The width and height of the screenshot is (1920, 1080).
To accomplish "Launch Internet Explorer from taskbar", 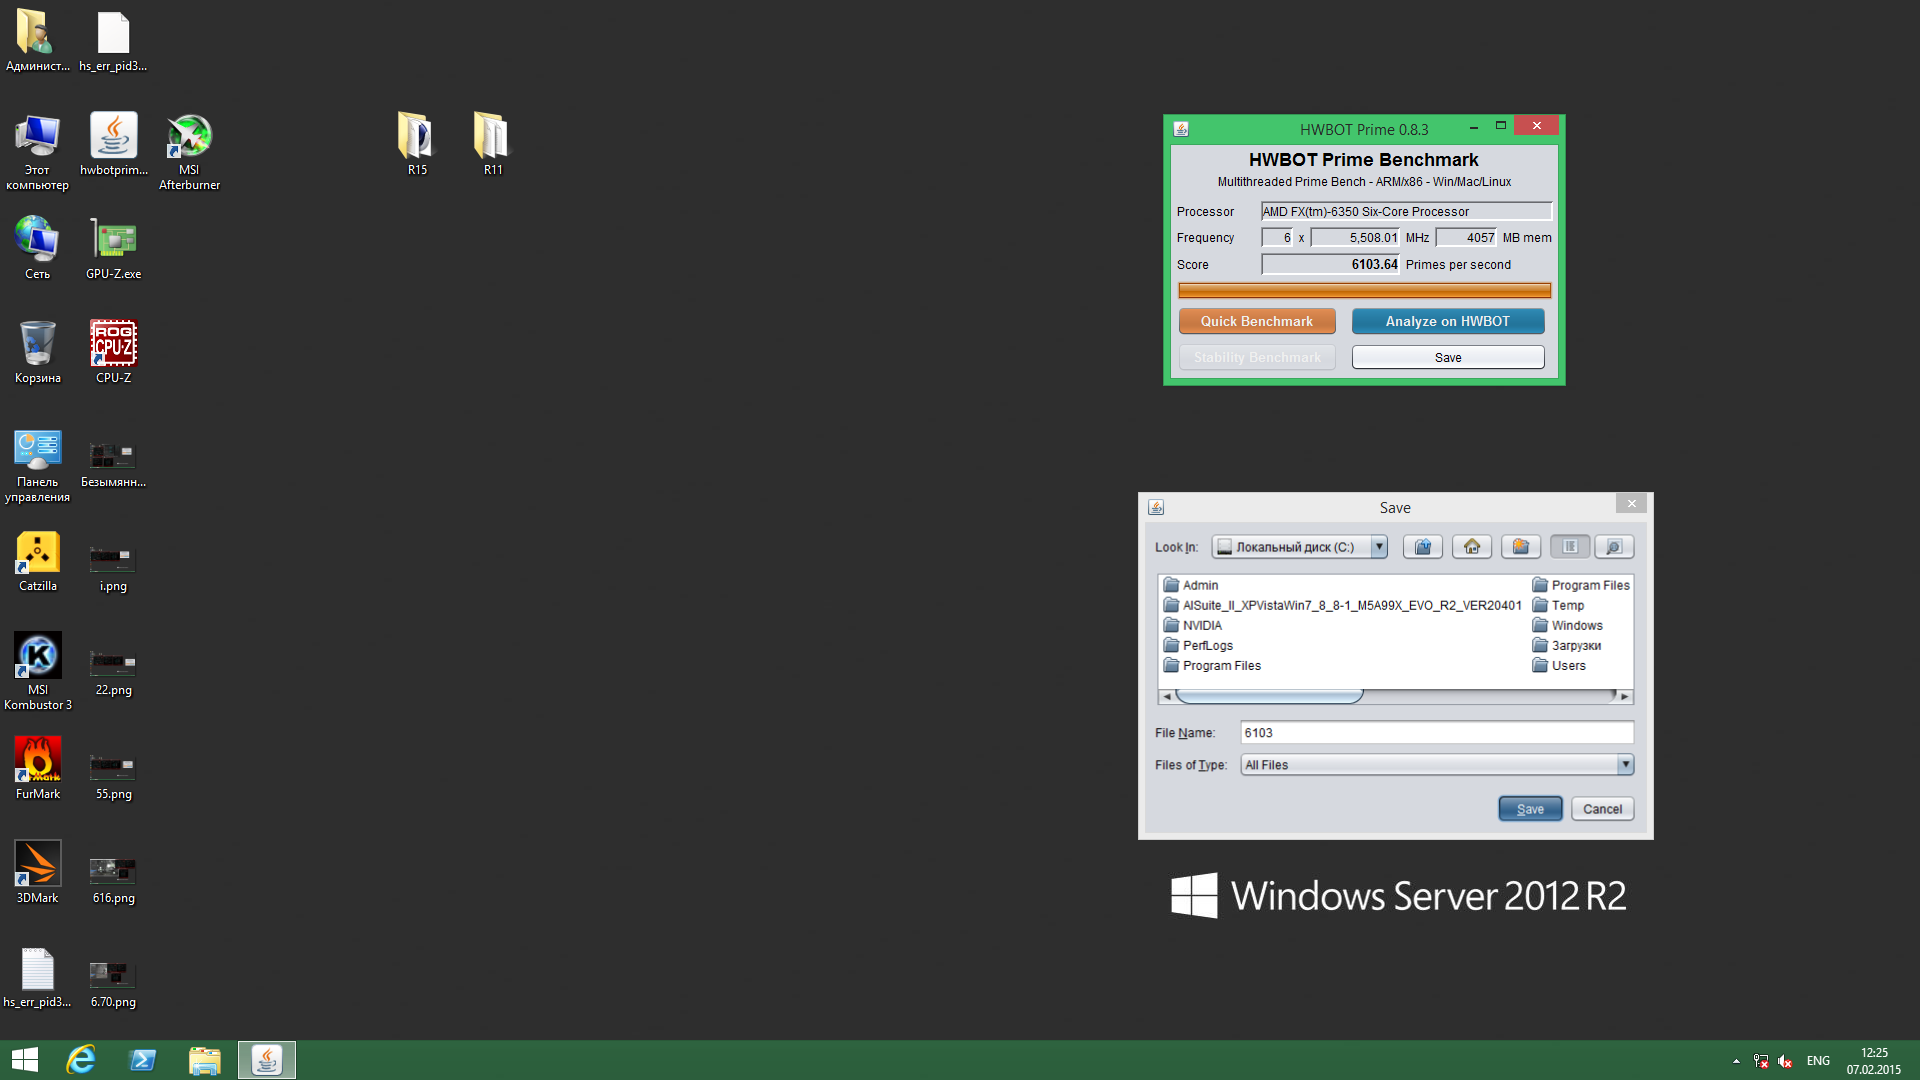I will (x=81, y=1060).
